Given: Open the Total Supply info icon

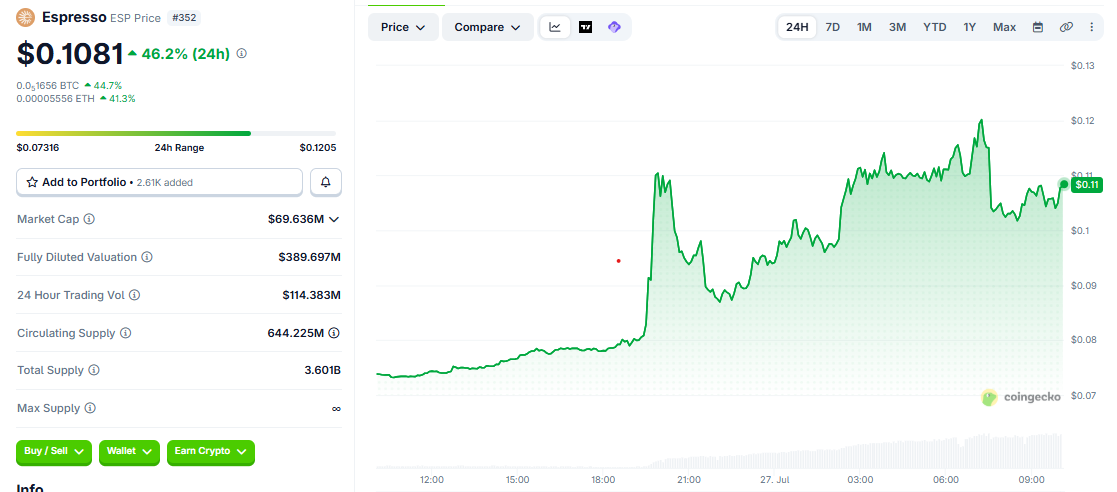Looking at the screenshot, I should click(x=94, y=370).
